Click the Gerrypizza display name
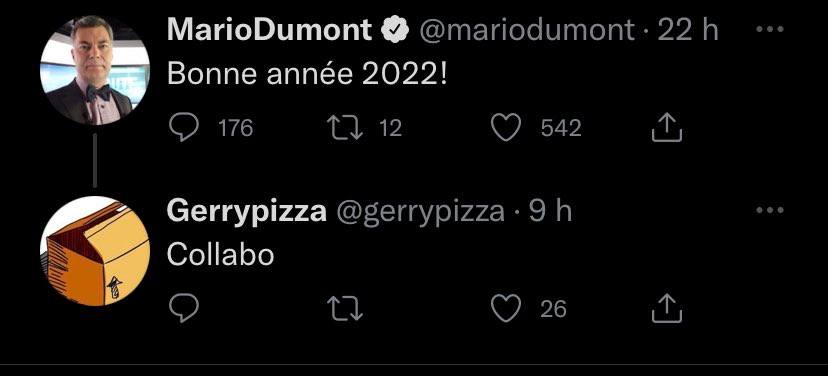The width and height of the screenshot is (828, 376). (x=247, y=212)
